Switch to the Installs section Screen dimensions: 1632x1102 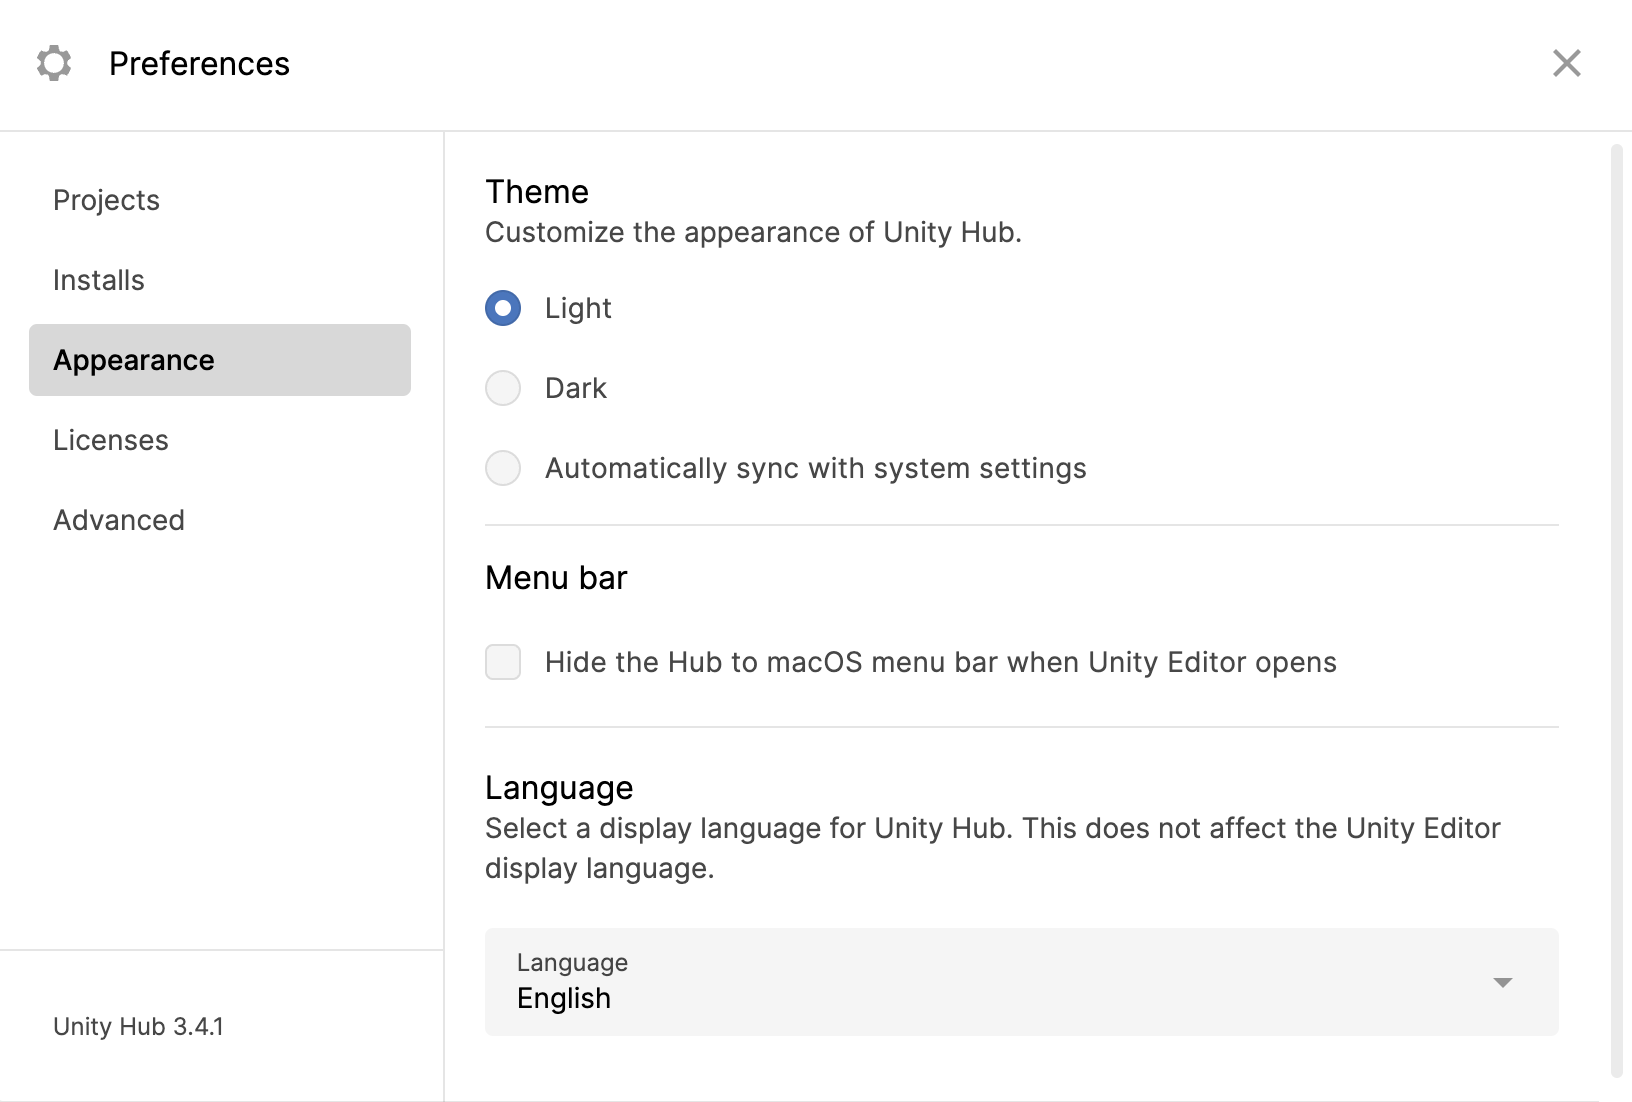pyautogui.click(x=99, y=280)
